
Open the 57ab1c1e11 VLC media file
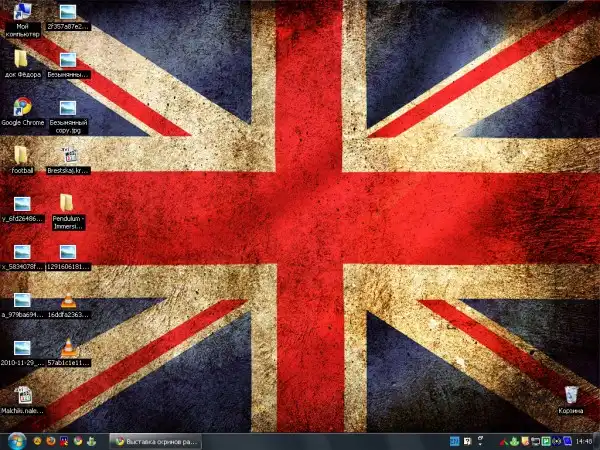tap(68, 348)
